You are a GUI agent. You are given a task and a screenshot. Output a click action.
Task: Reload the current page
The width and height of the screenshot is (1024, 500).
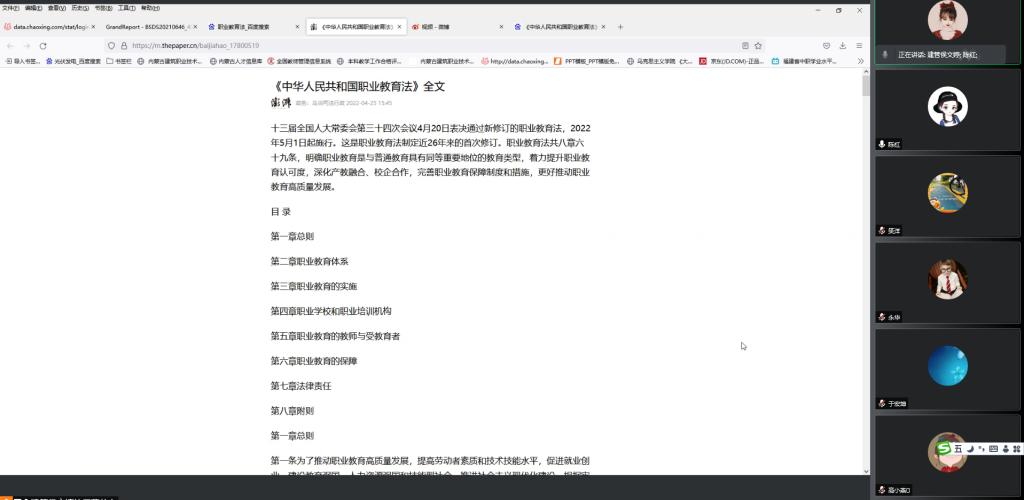click(43, 46)
